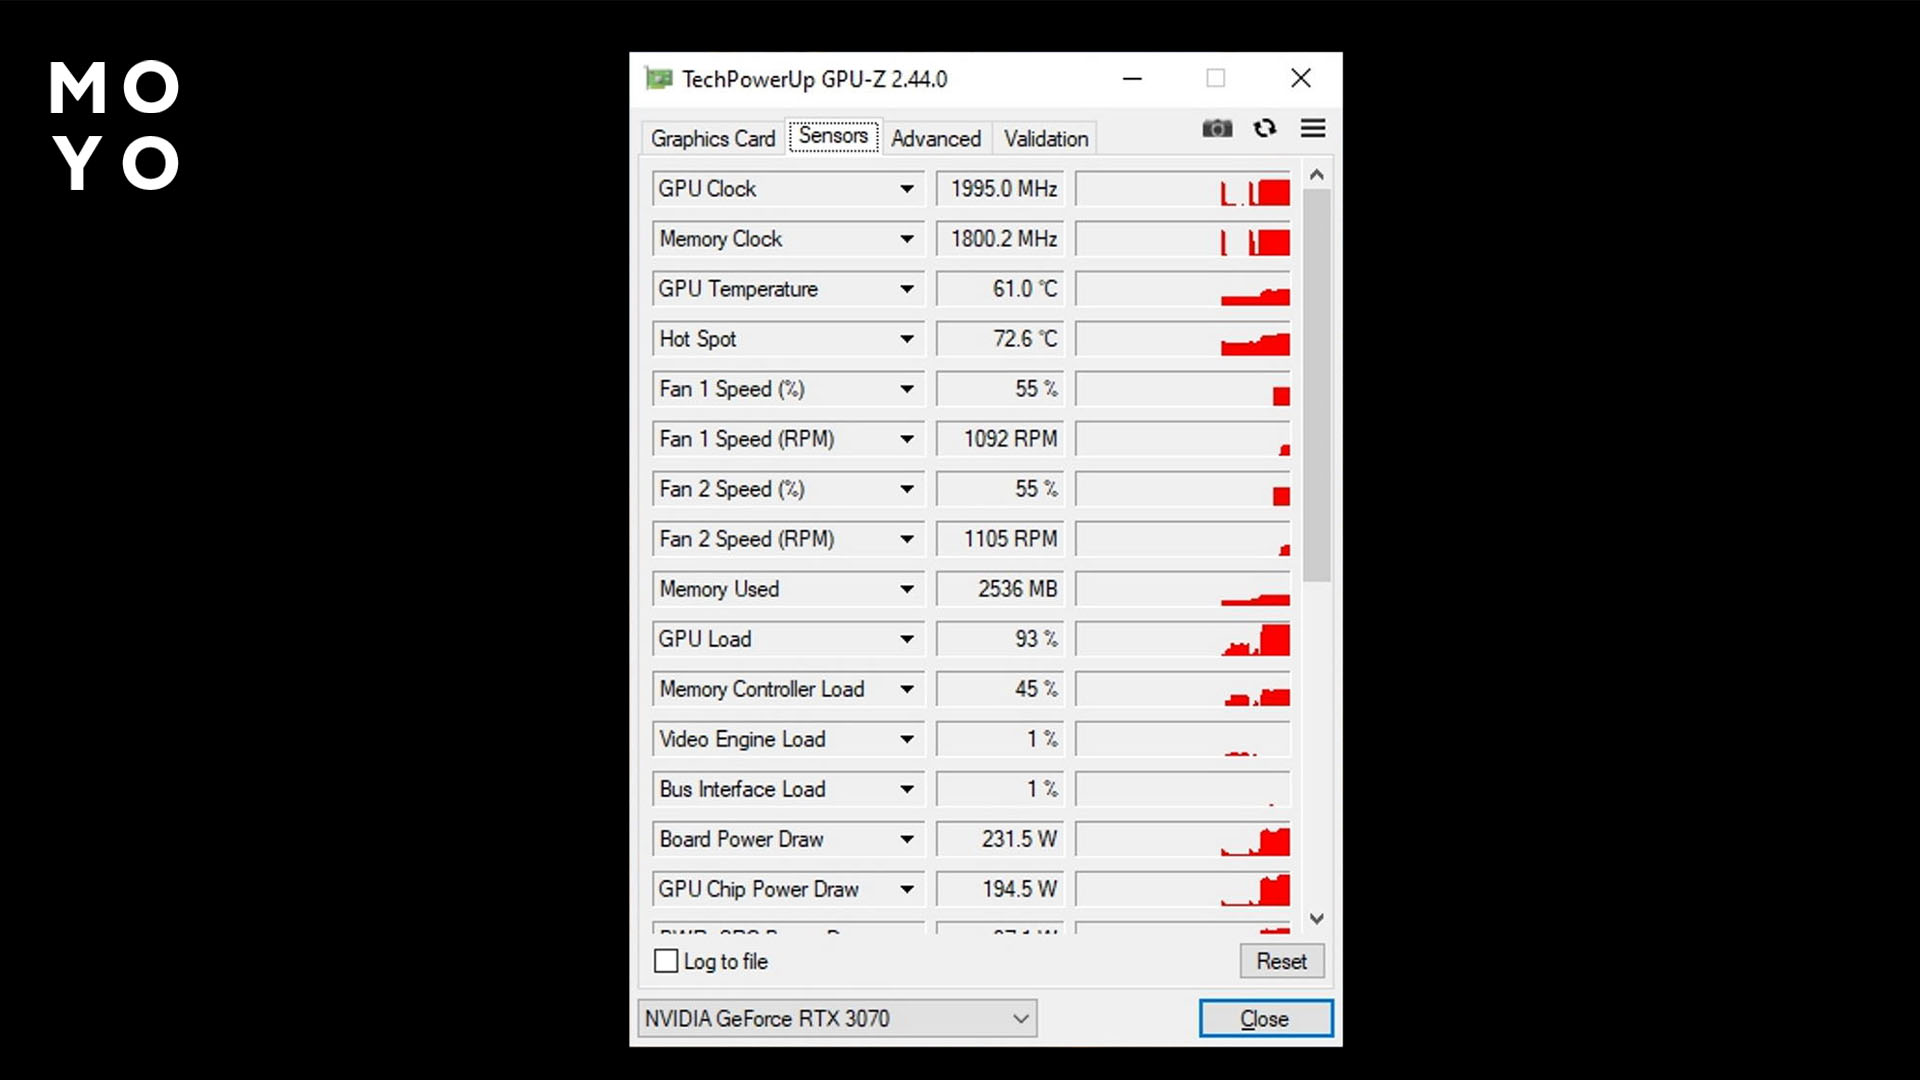Open the Video Engine Load dropdown
The height and width of the screenshot is (1080, 1920).
point(907,739)
